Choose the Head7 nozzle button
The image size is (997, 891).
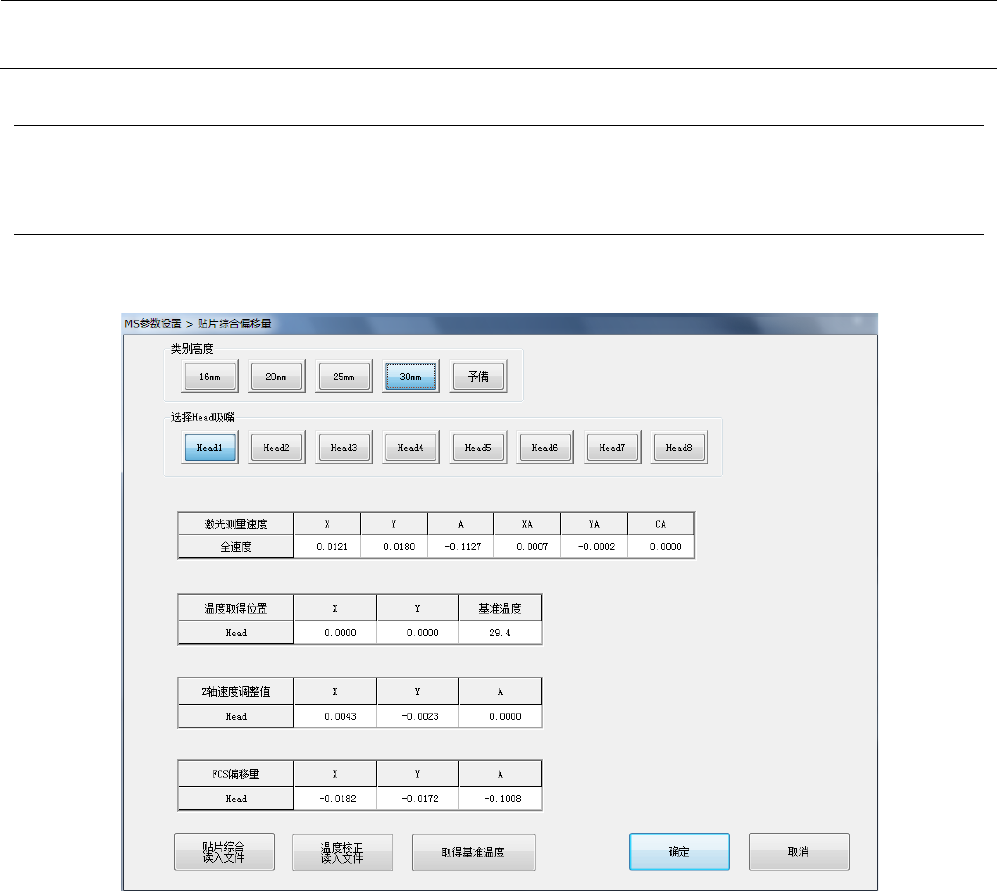coord(612,447)
